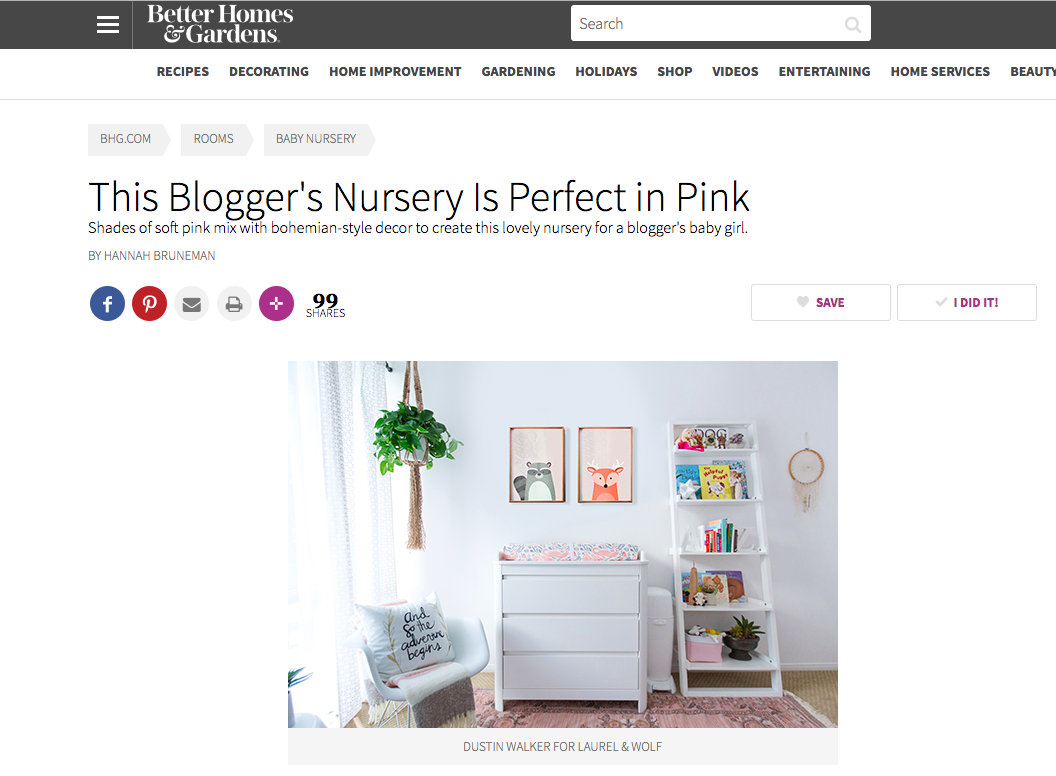The width and height of the screenshot is (1056, 776).
Task: Email this article via envelope icon
Action: point(192,304)
